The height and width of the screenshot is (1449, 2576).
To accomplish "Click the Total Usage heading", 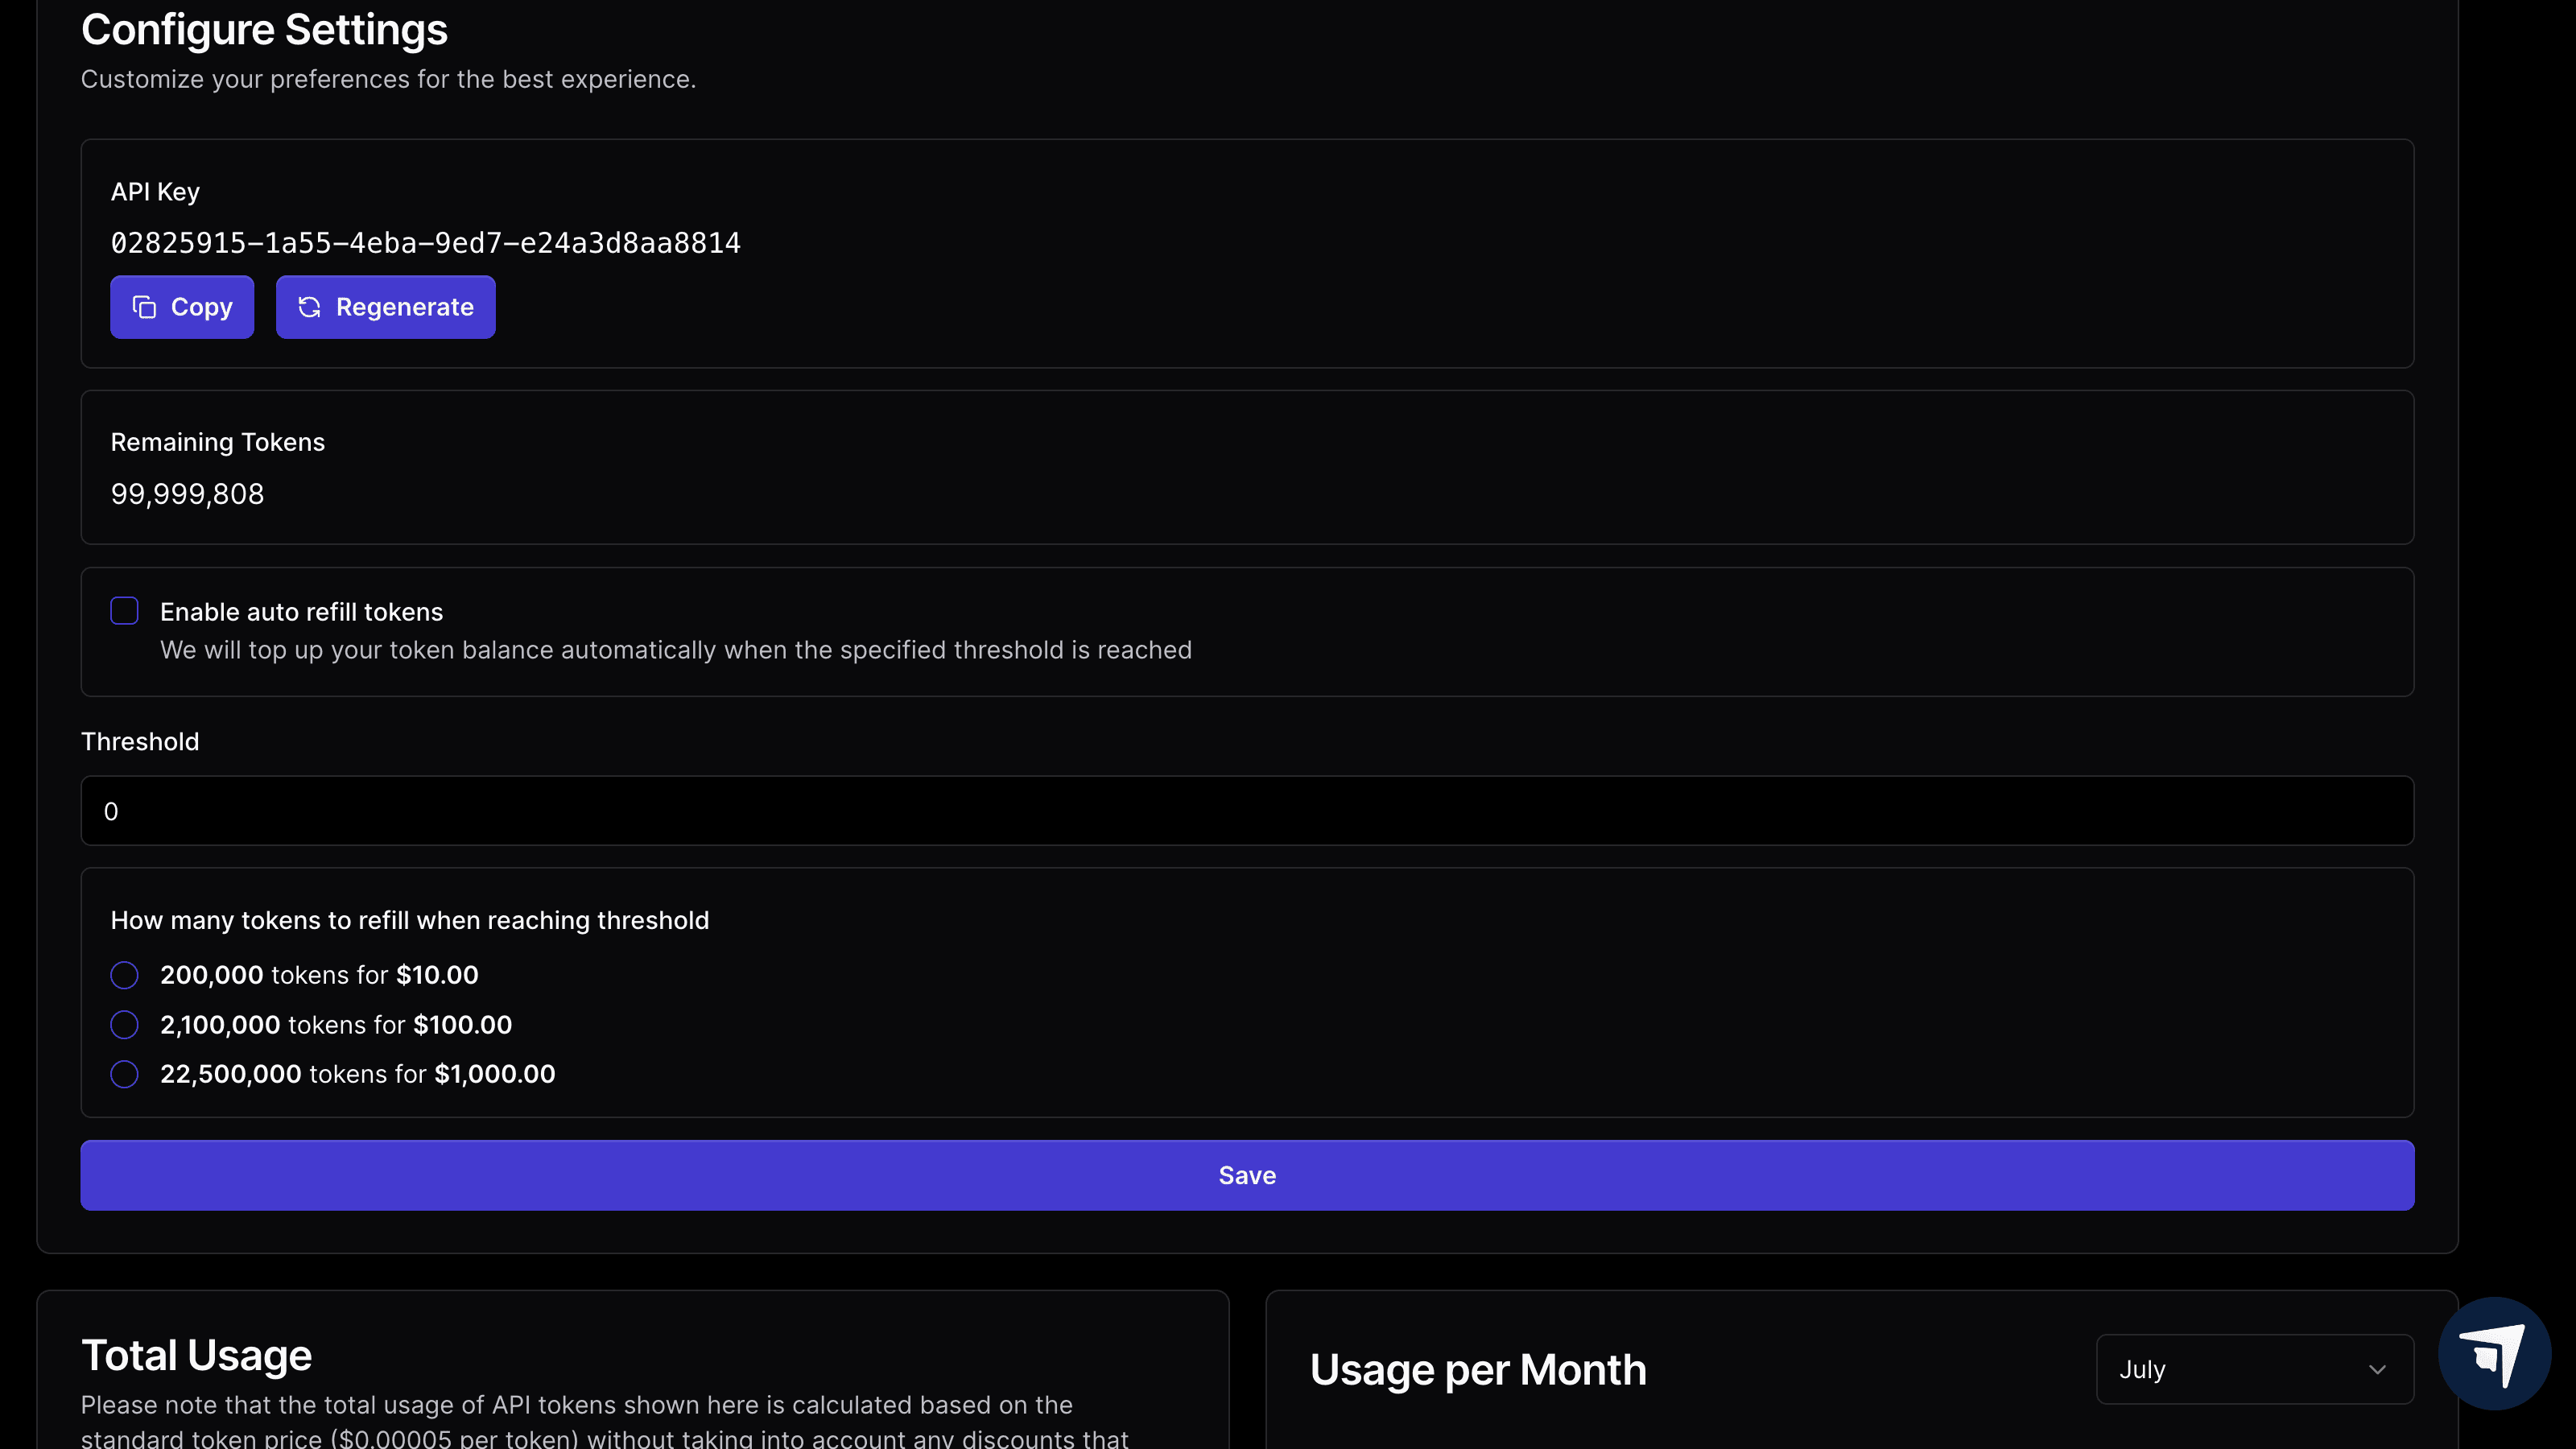I will (196, 1356).
